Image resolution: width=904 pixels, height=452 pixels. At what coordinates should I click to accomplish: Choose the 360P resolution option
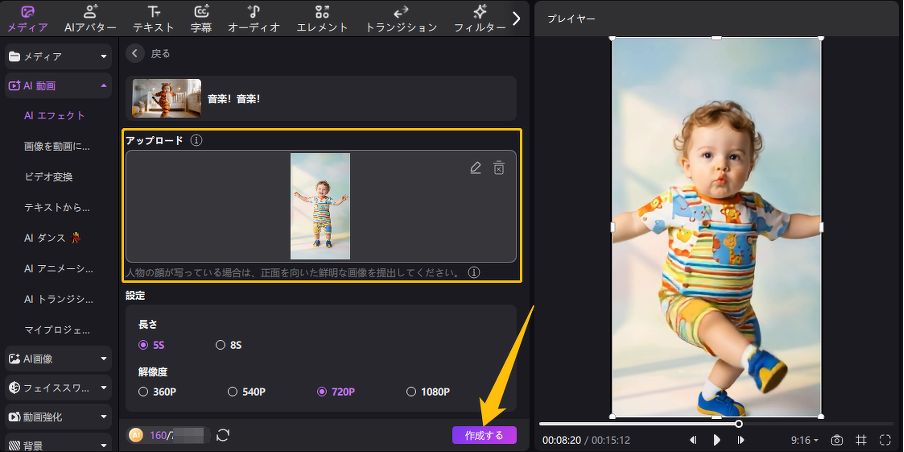click(144, 392)
